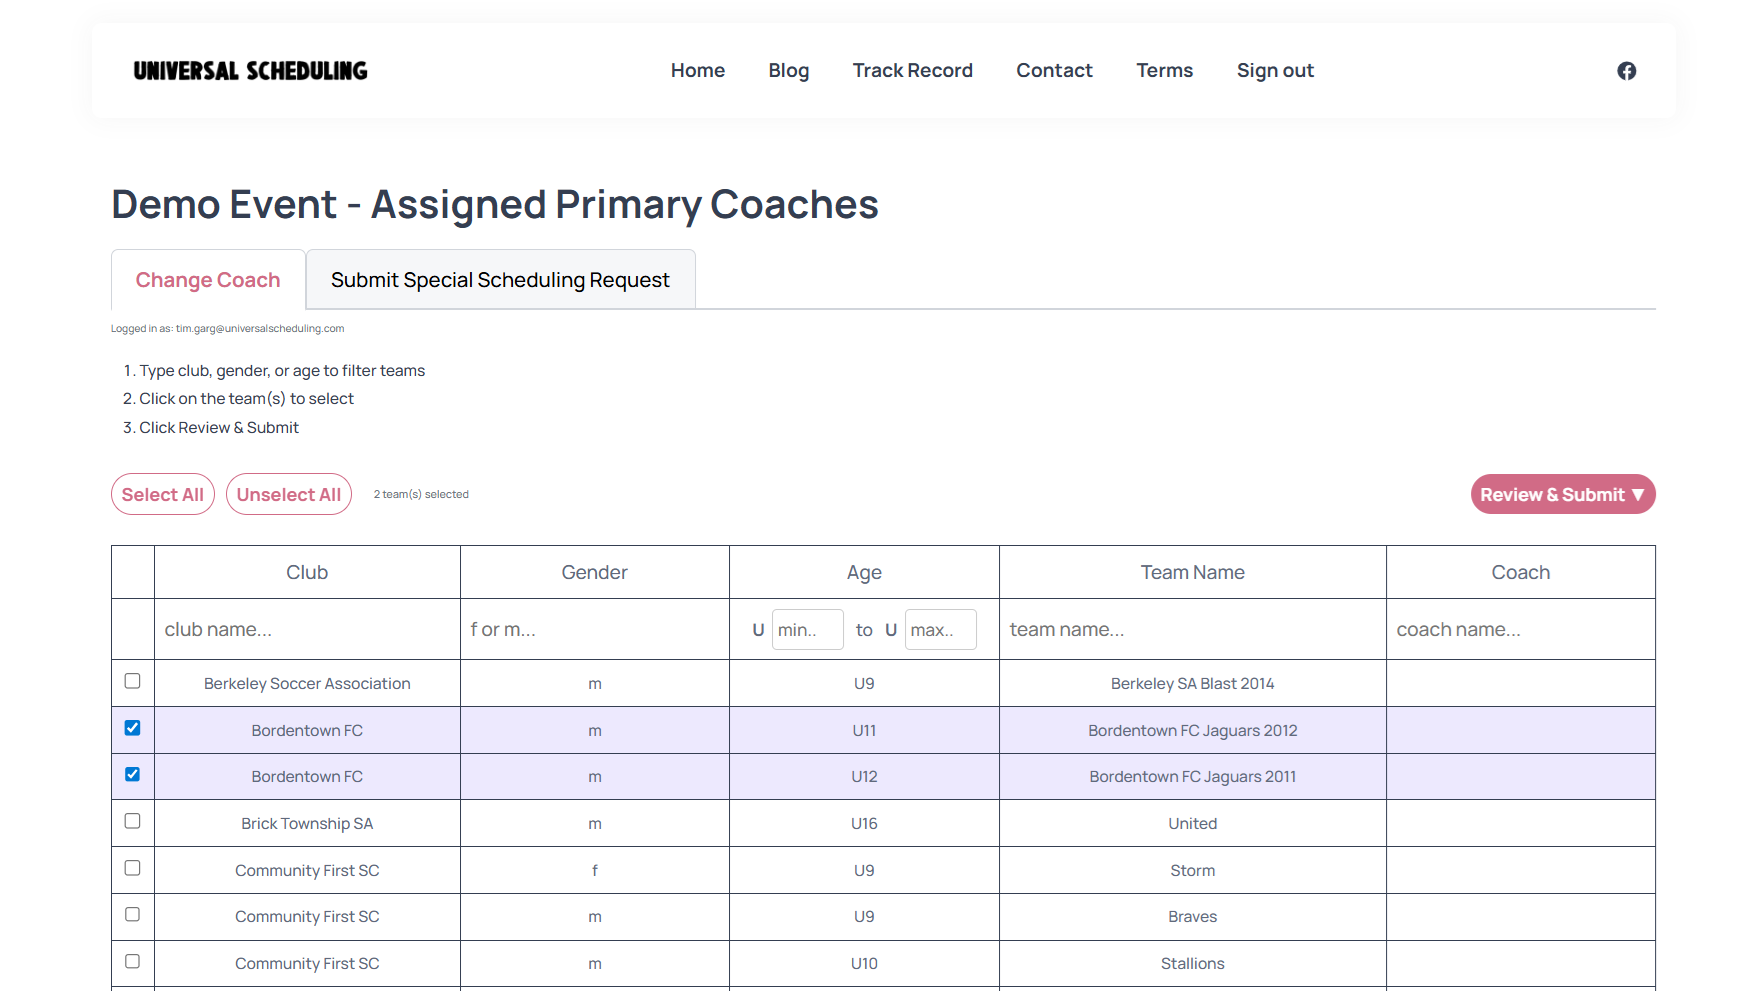Check the Brick Township SA United checkbox
Screen dimensions: 1764x991
pyautogui.click(x=132, y=821)
